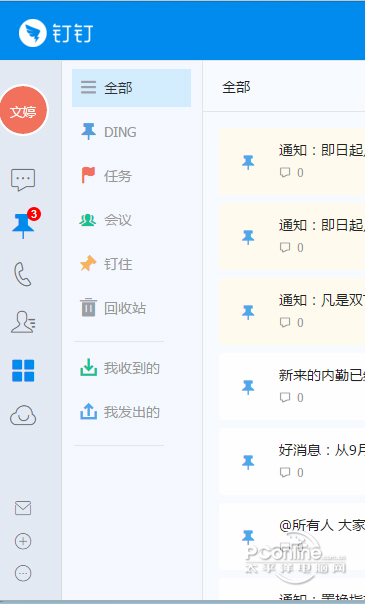Open the cloud drive icon
This screenshot has width=365, height=604.
[x=23, y=416]
